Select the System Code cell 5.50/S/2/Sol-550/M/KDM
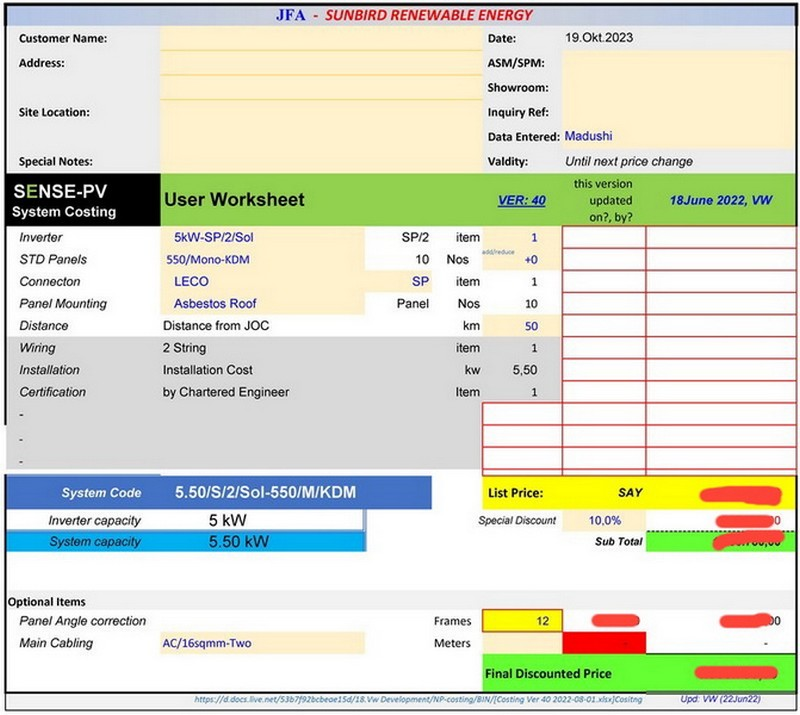The height and width of the screenshot is (715, 800). point(266,492)
